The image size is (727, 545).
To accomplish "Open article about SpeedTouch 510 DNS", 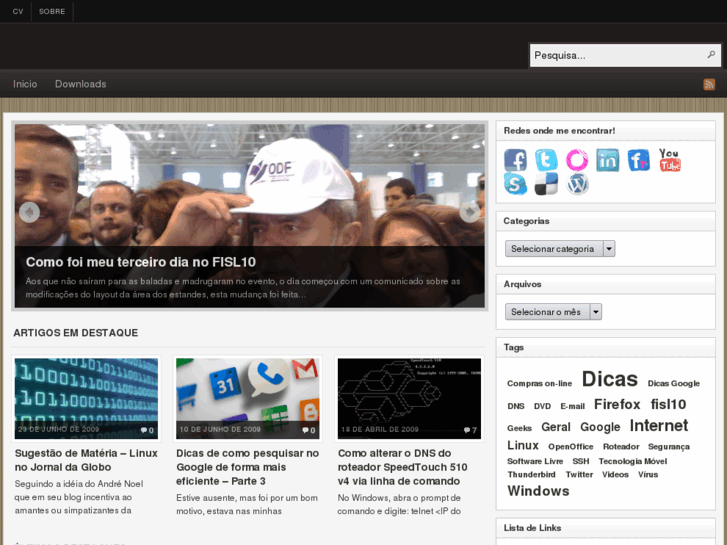I will tap(402, 467).
